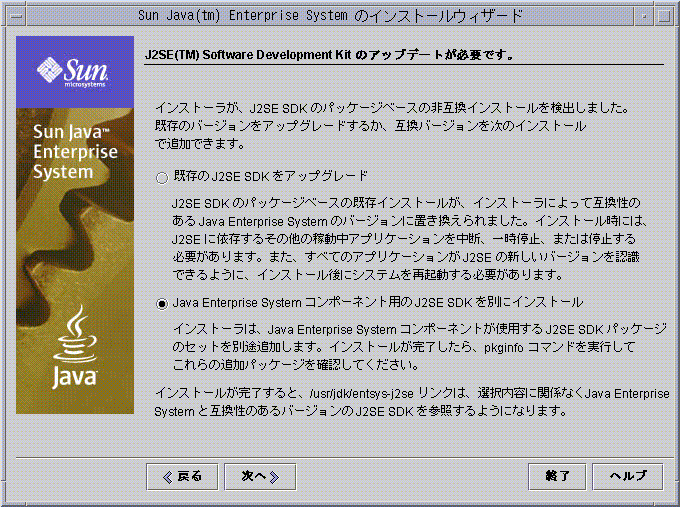Click the line mentioning pkginfo コマンドを実行して
This screenshot has width=680, height=507.
pyautogui.click(x=403, y=347)
